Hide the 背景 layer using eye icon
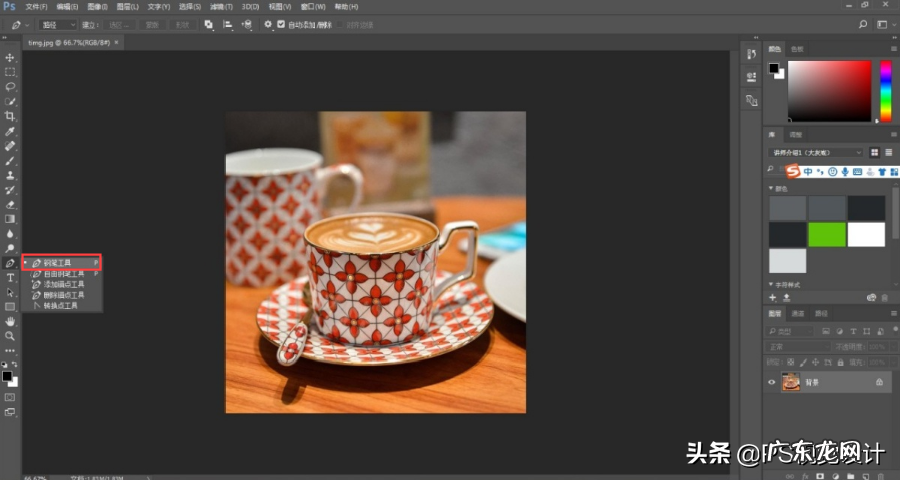 (771, 382)
